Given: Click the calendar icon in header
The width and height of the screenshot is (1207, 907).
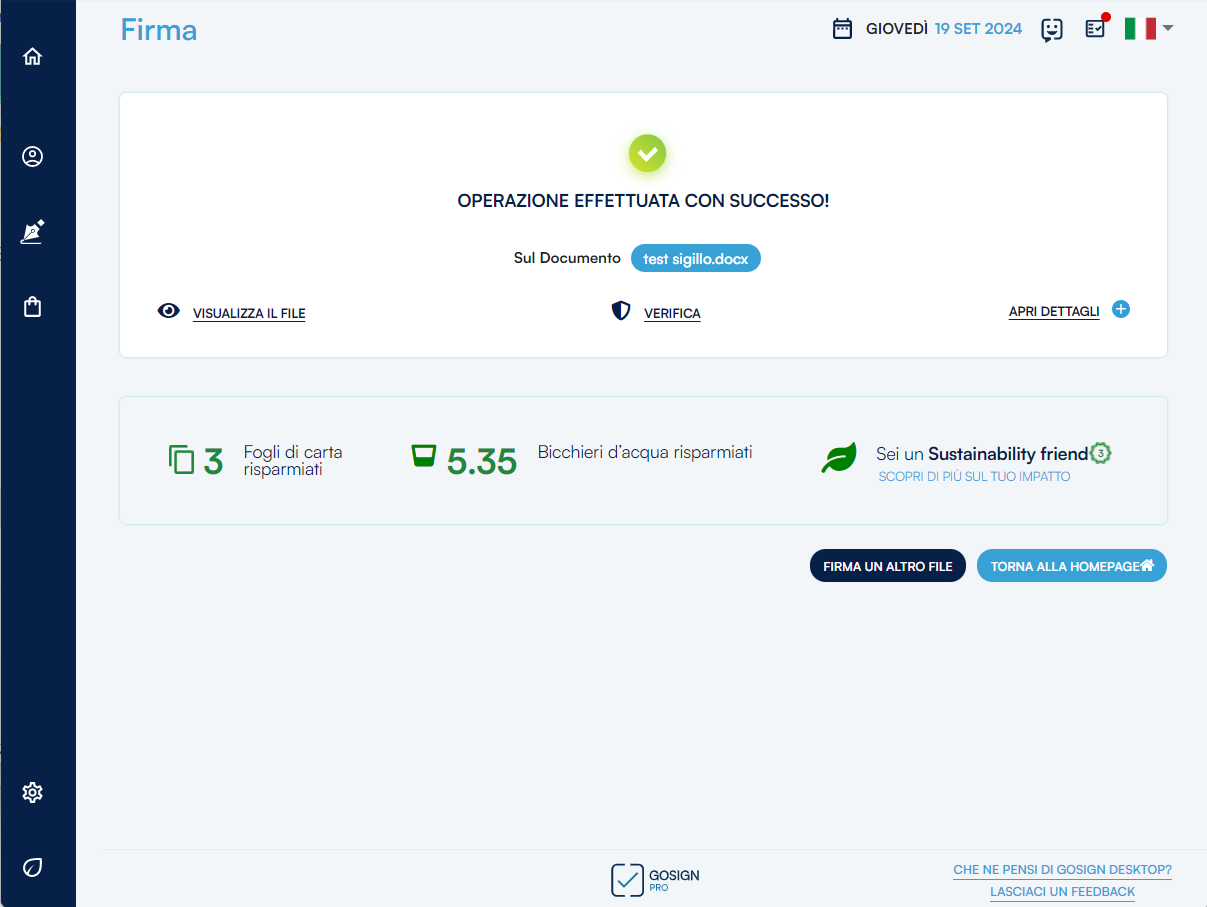Looking at the screenshot, I should (x=842, y=29).
